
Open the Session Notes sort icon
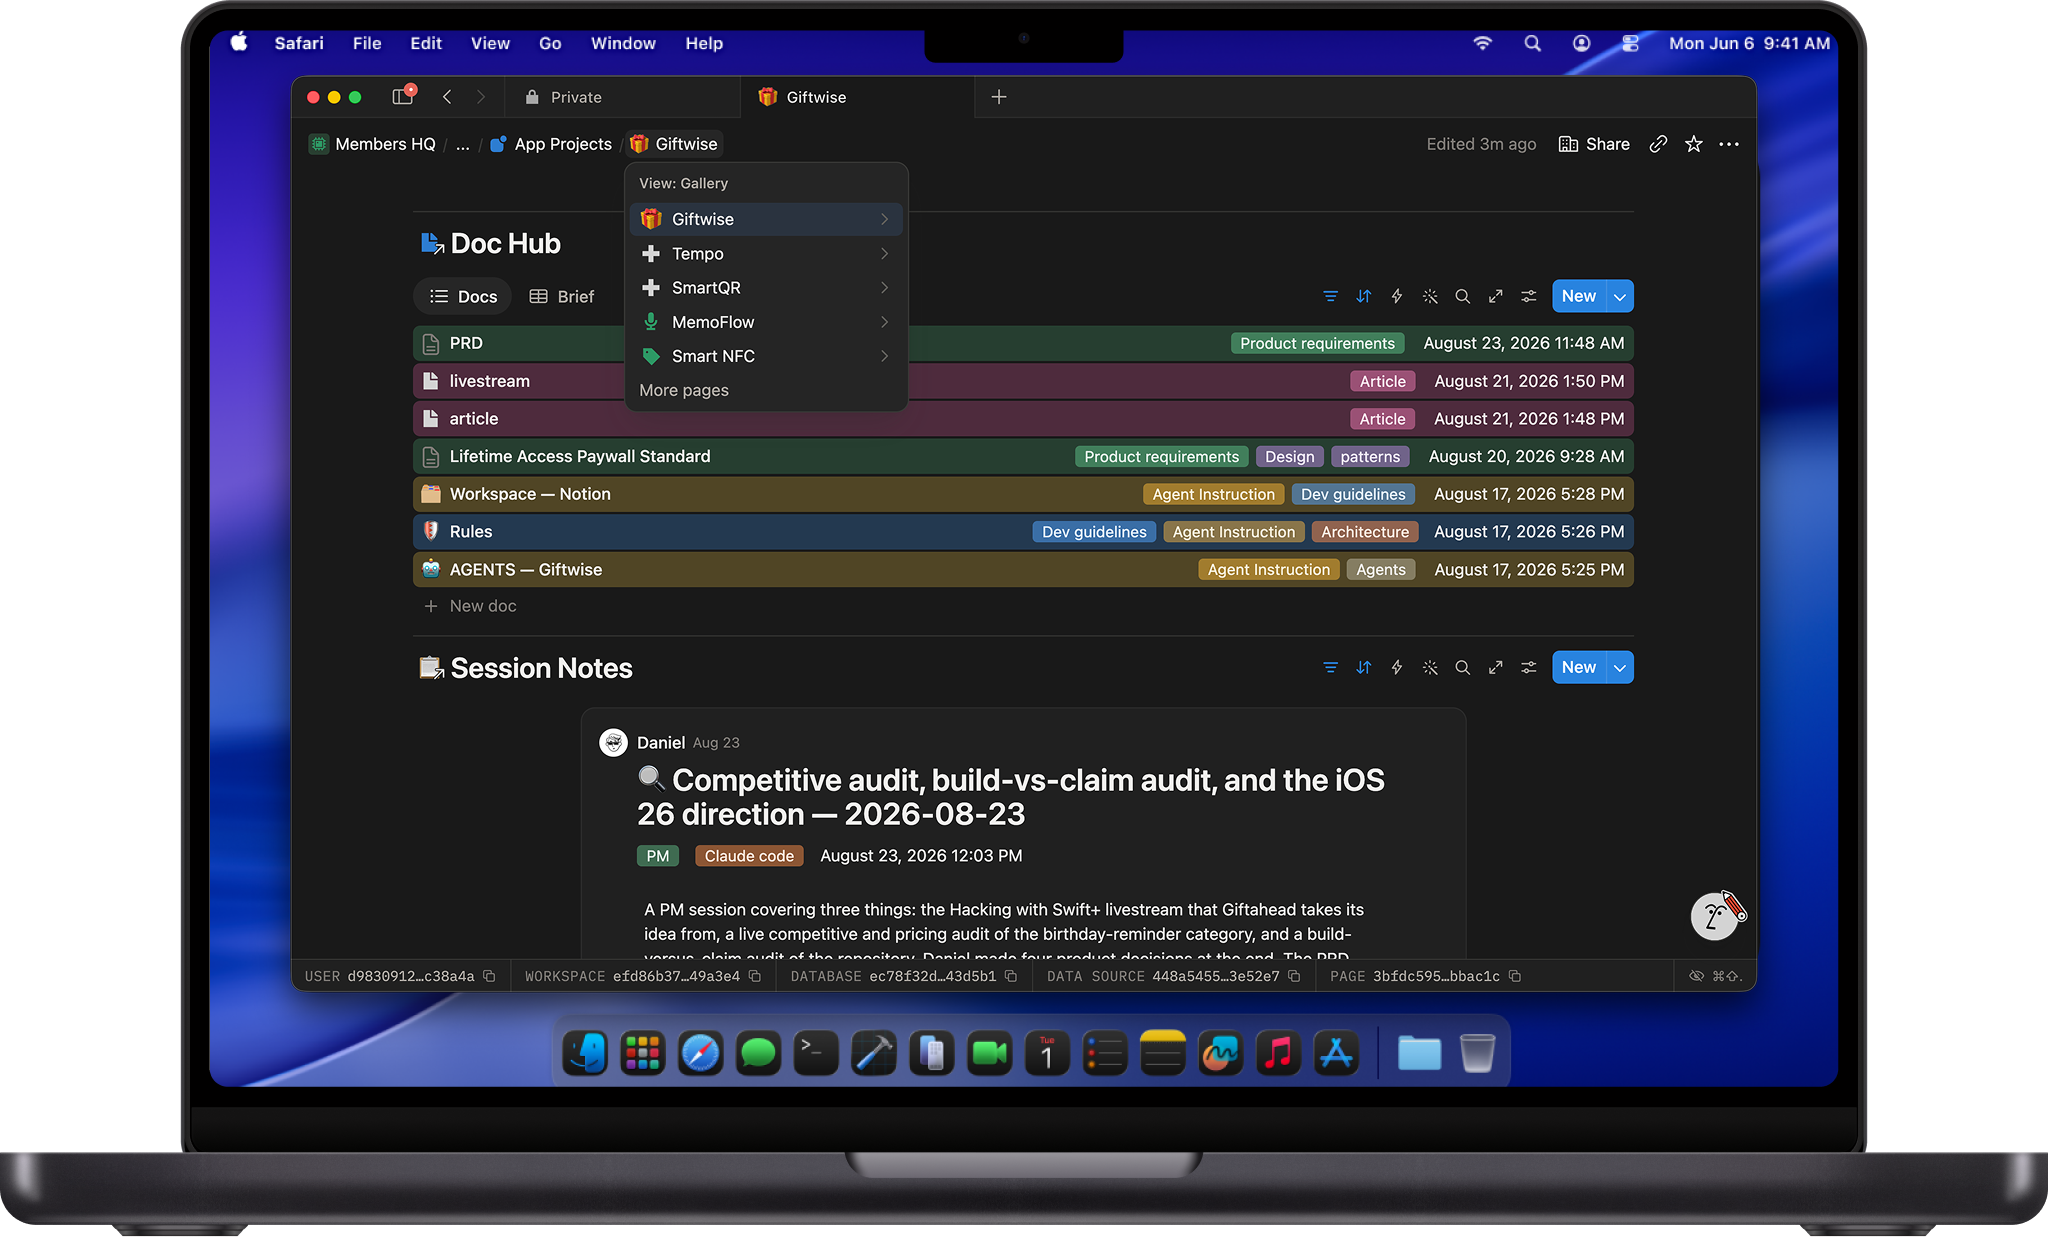point(1364,667)
